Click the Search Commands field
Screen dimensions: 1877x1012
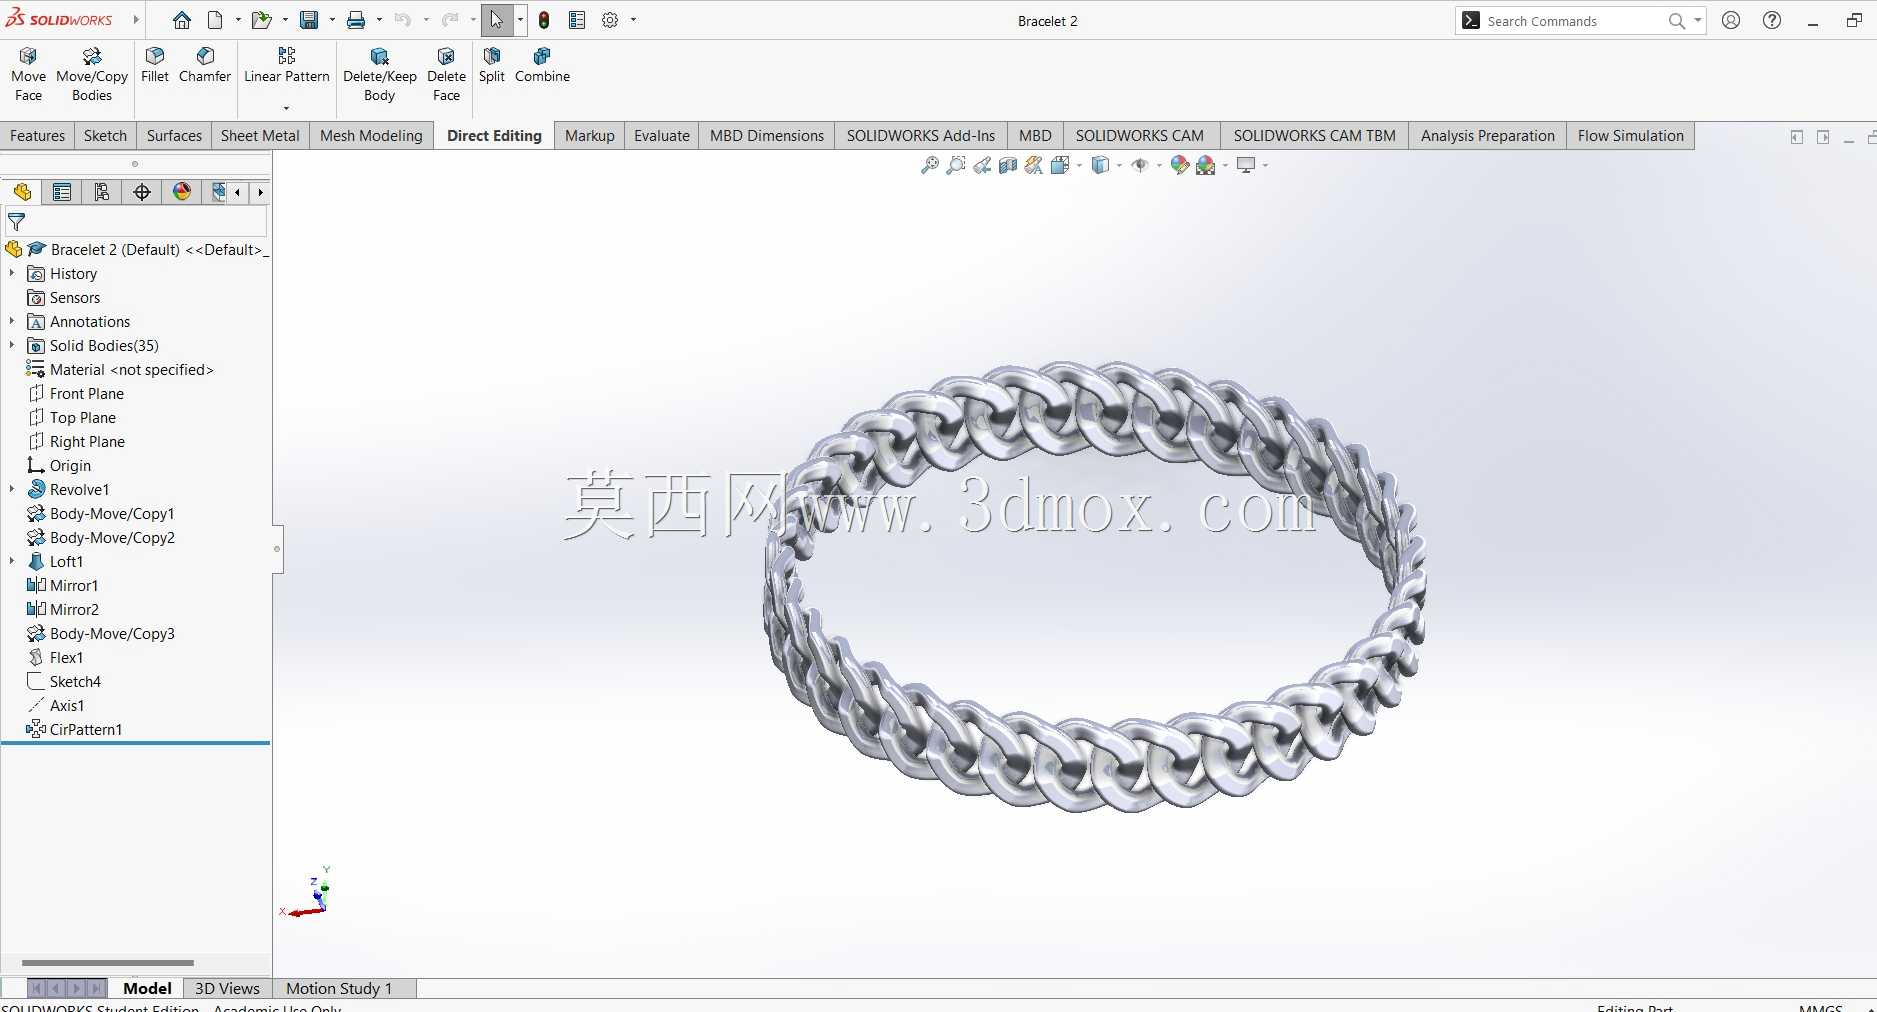1570,21
